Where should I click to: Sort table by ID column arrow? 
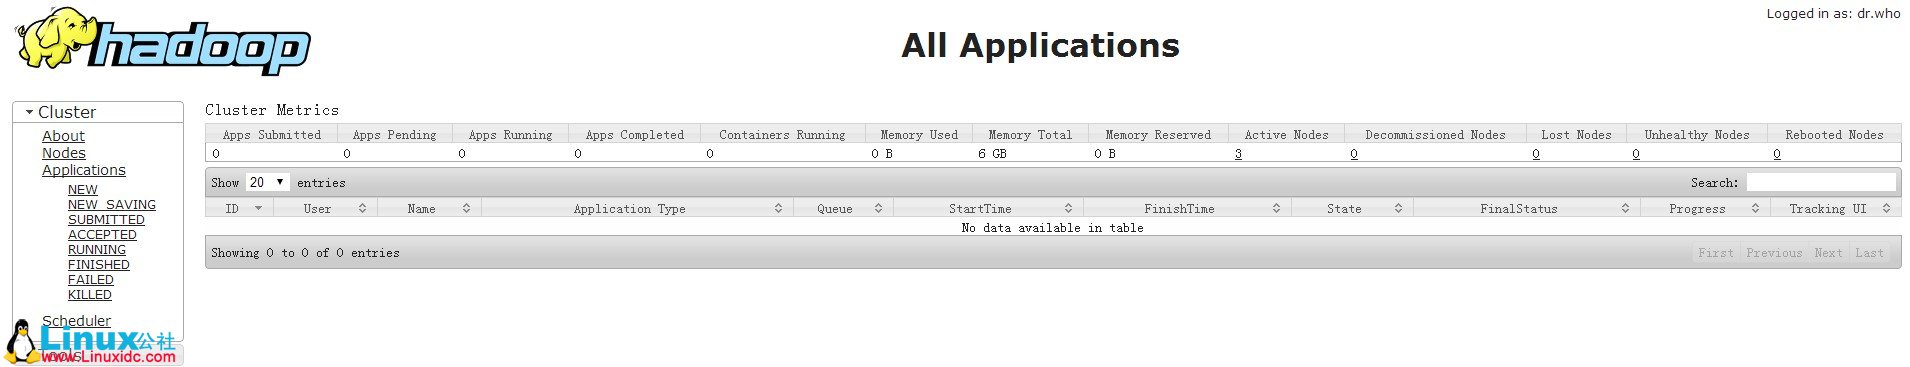pyautogui.click(x=258, y=209)
